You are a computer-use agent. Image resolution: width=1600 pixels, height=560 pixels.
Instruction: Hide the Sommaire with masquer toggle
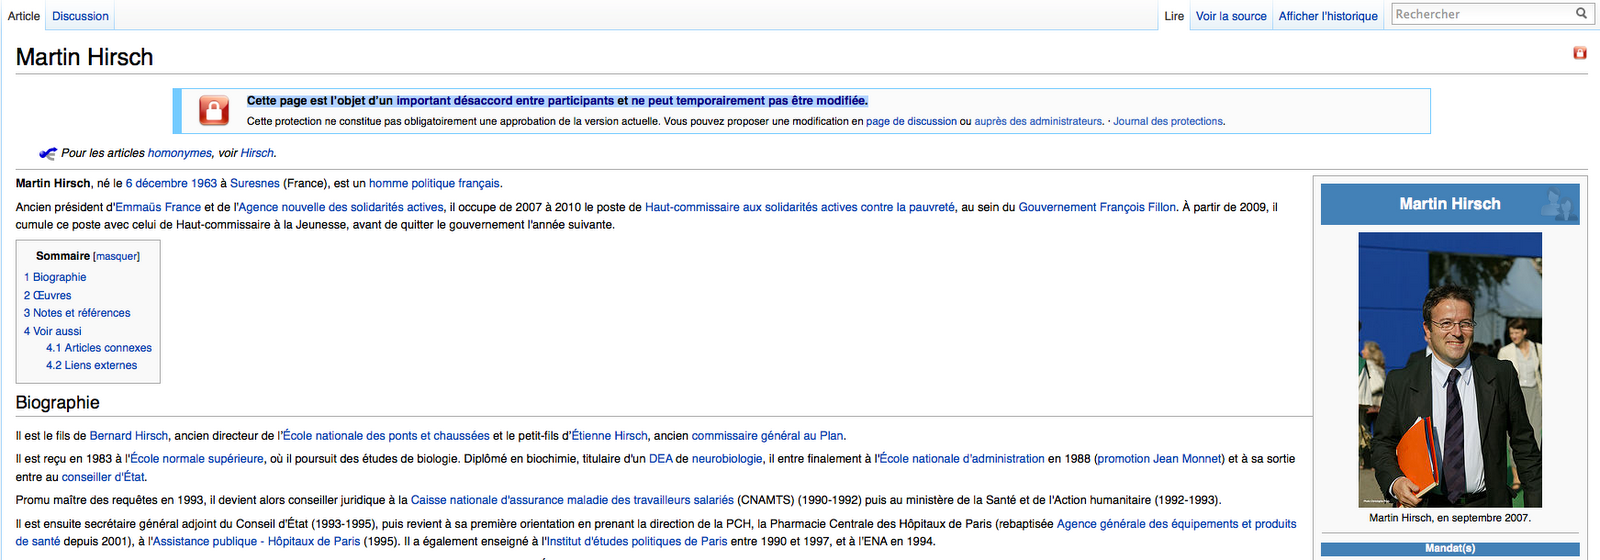[x=117, y=257]
